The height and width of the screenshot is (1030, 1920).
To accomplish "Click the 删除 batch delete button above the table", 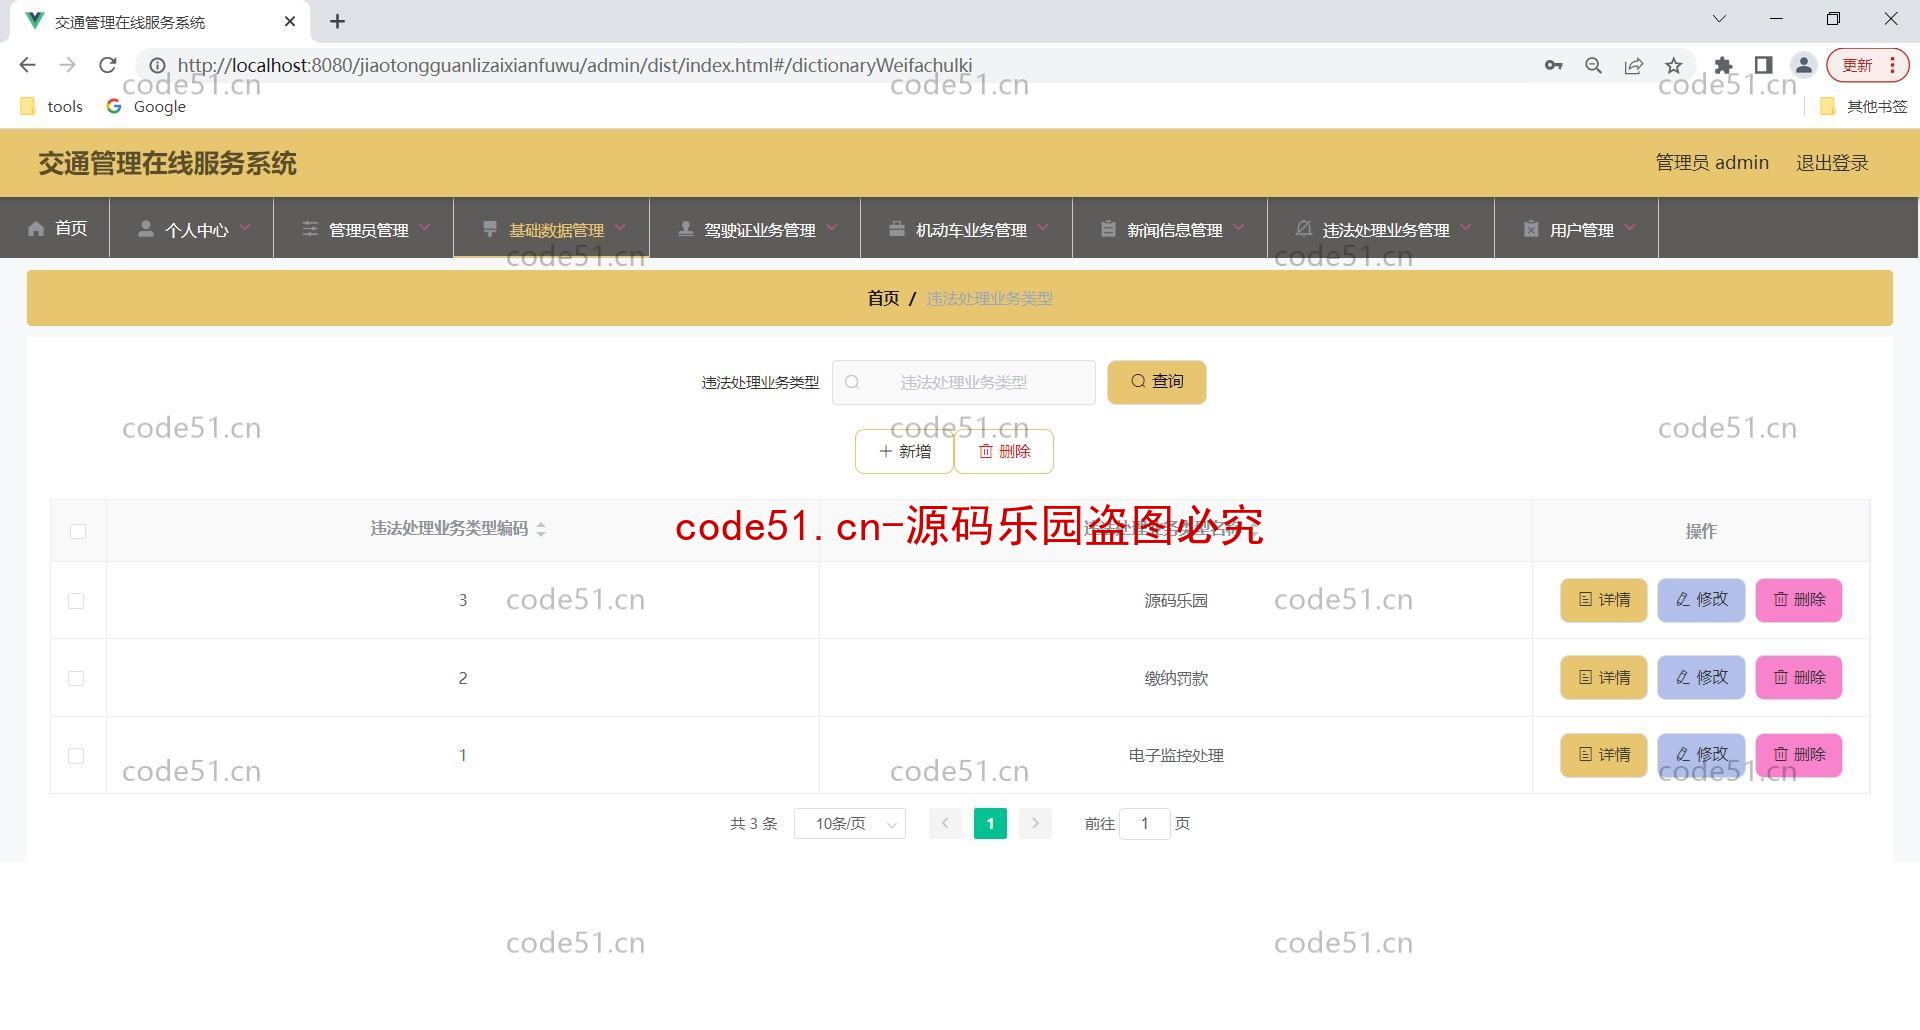I will tap(1004, 451).
